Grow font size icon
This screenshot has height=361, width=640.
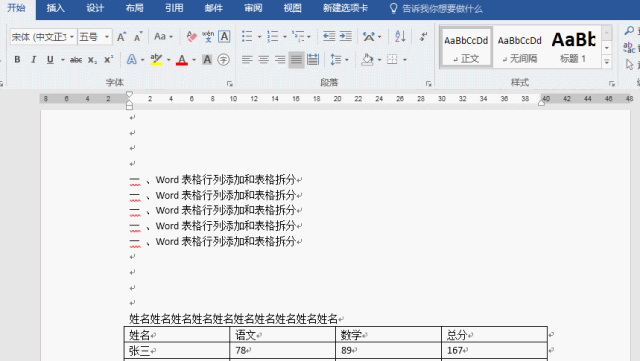tap(121, 37)
